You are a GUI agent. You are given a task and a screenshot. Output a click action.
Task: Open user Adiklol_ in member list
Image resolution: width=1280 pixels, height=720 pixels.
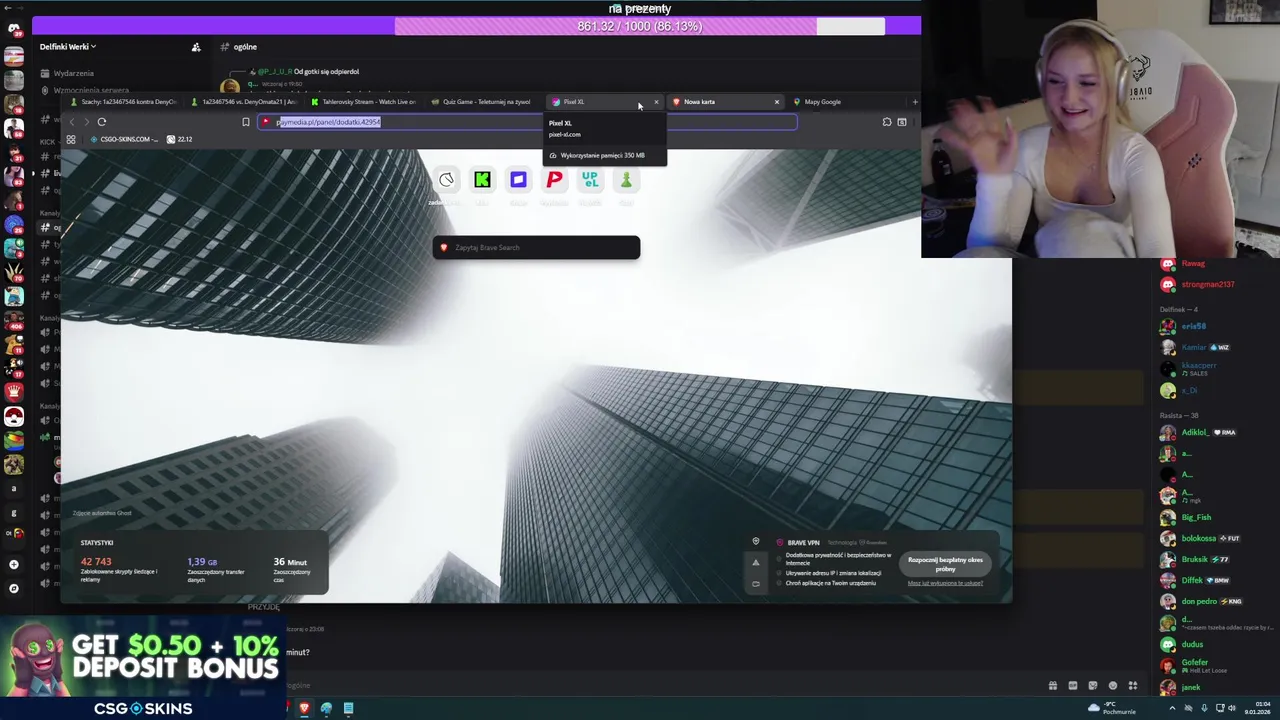pos(1197,432)
